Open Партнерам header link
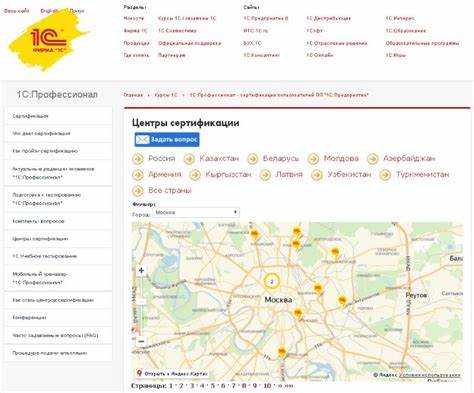The image size is (474, 393). (172, 55)
